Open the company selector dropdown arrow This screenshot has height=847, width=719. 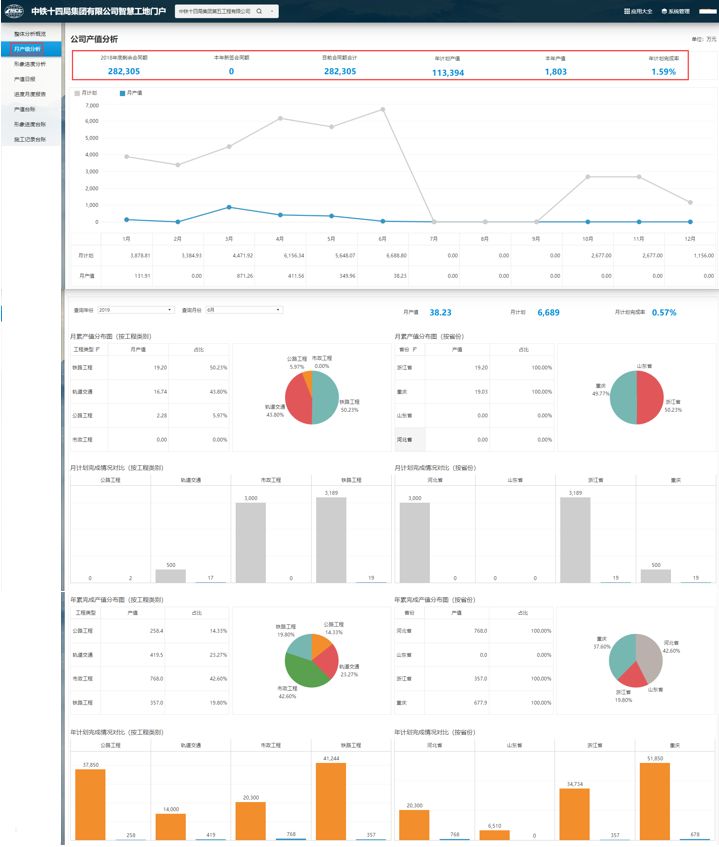click(x=272, y=11)
